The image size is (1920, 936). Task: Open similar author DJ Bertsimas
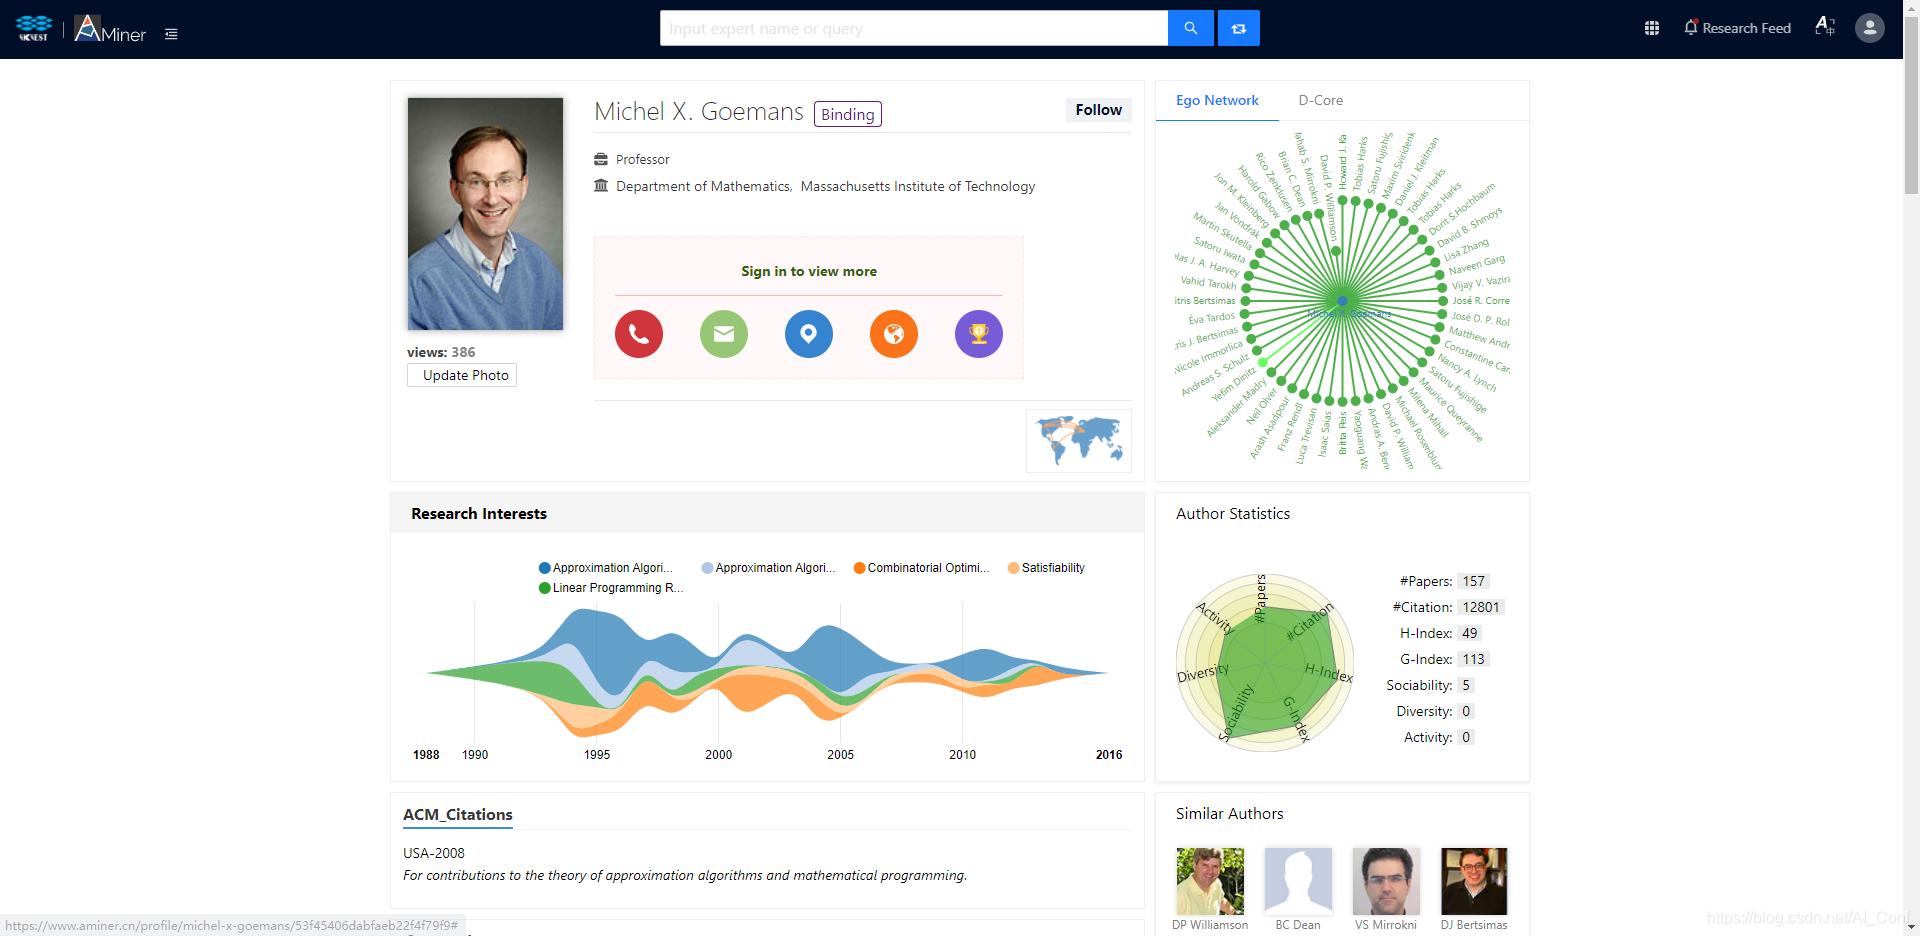(1474, 889)
